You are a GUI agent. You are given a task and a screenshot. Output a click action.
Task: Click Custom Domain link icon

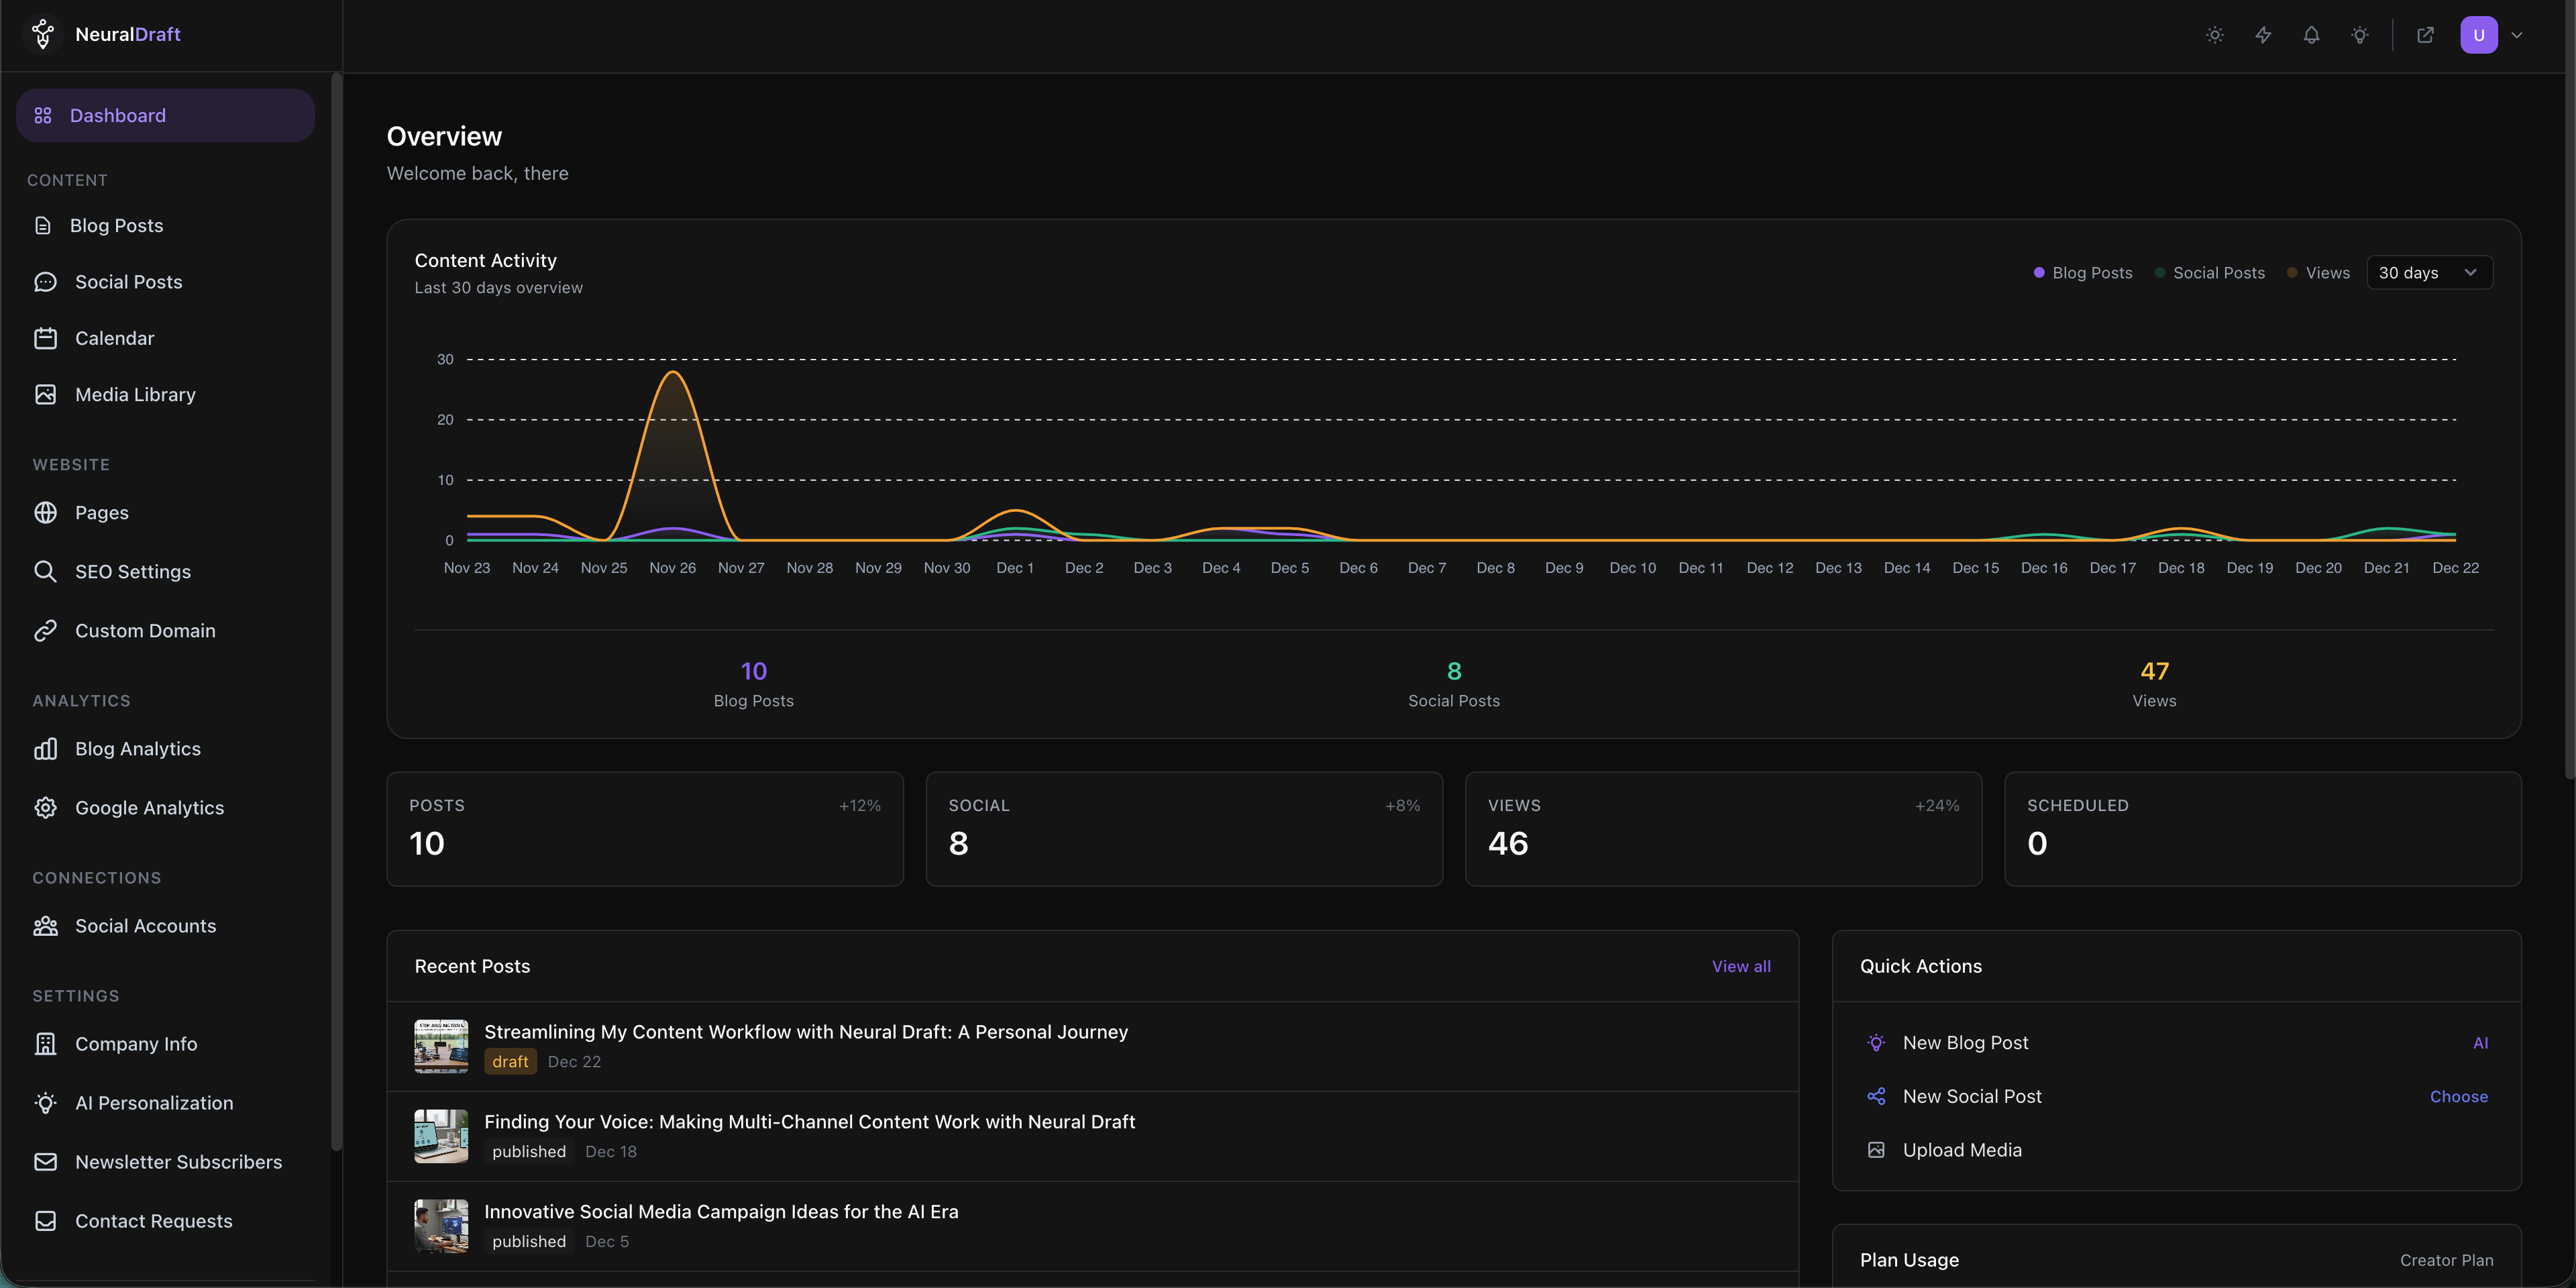coord(45,631)
